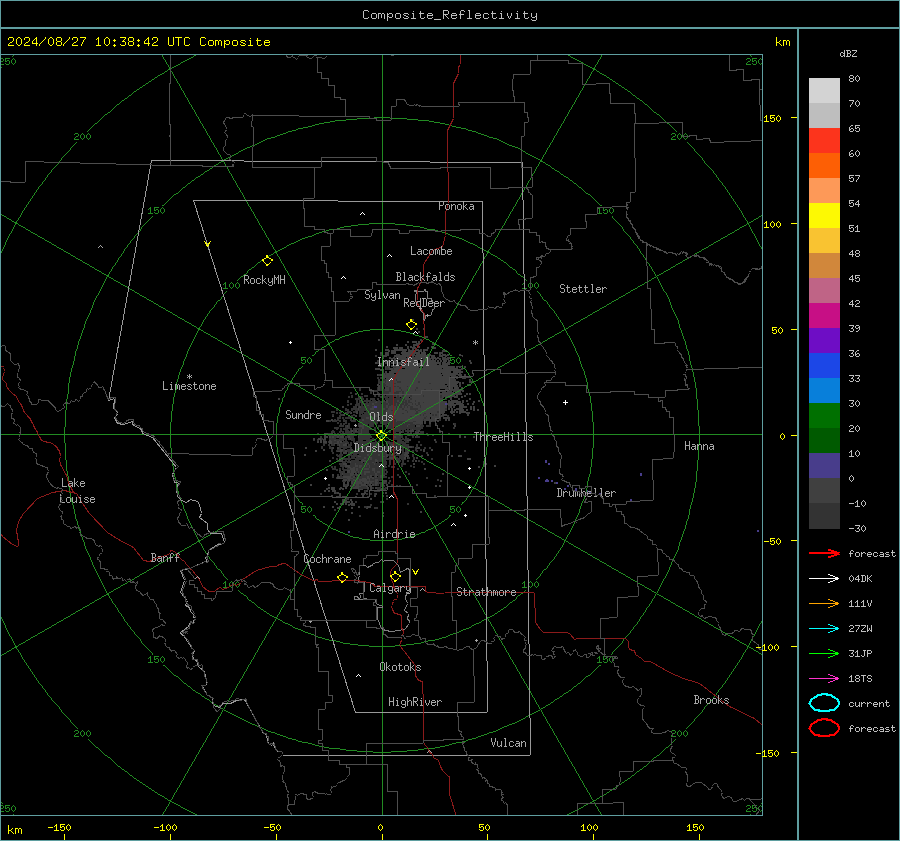Viewport: 900px width, 841px height.
Task: Click the bright red swatch in dBZ scale
Action: click(x=824, y=141)
